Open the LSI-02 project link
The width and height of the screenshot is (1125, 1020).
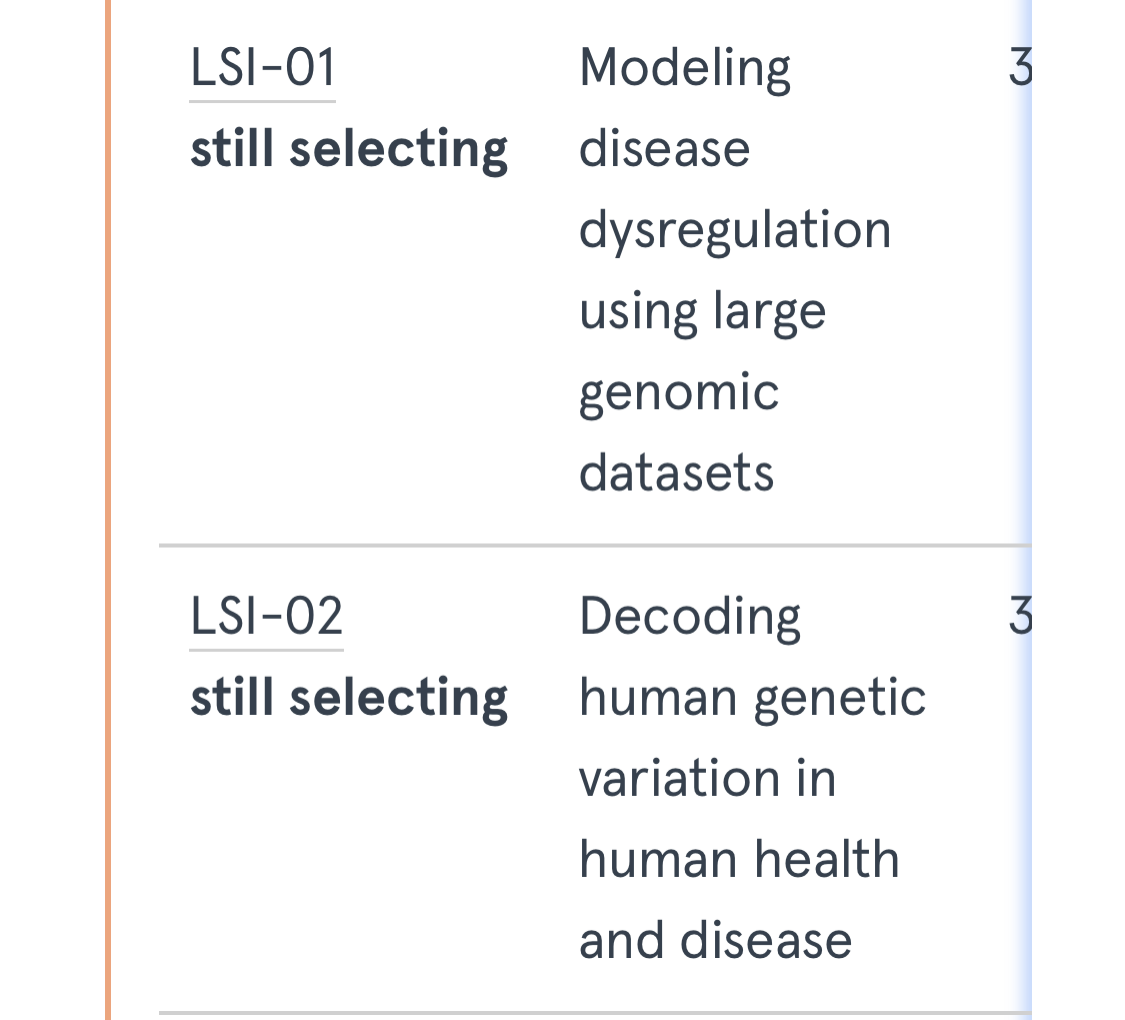coord(266,617)
